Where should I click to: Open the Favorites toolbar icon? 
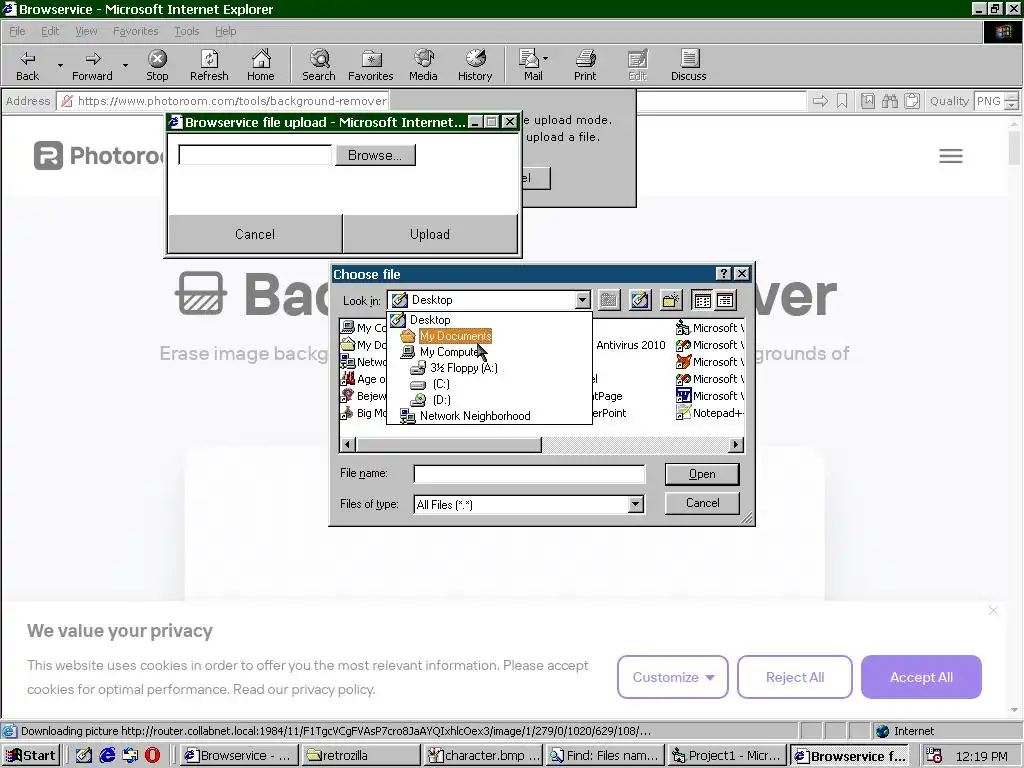pyautogui.click(x=370, y=65)
